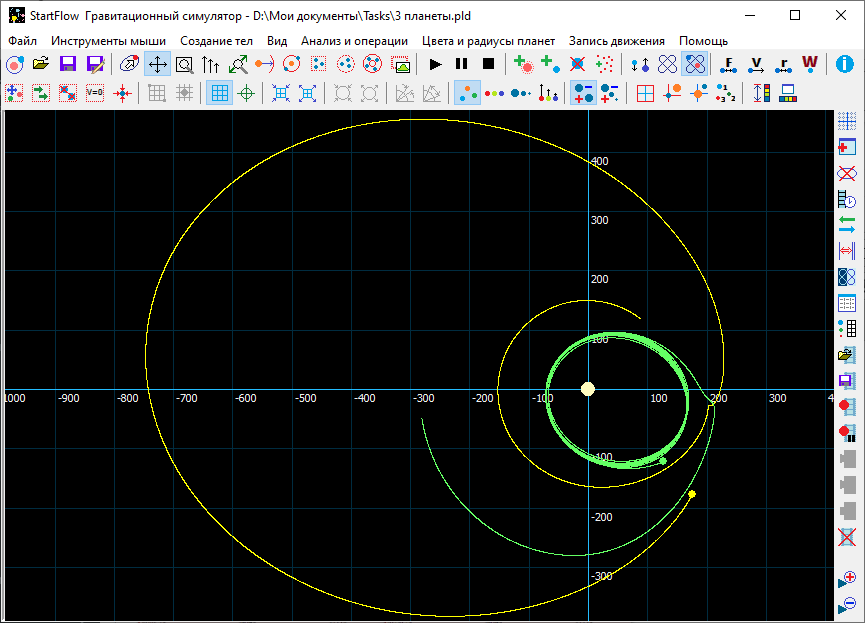
Task: Click the decreasing blue circles size icon
Action: coord(521,93)
